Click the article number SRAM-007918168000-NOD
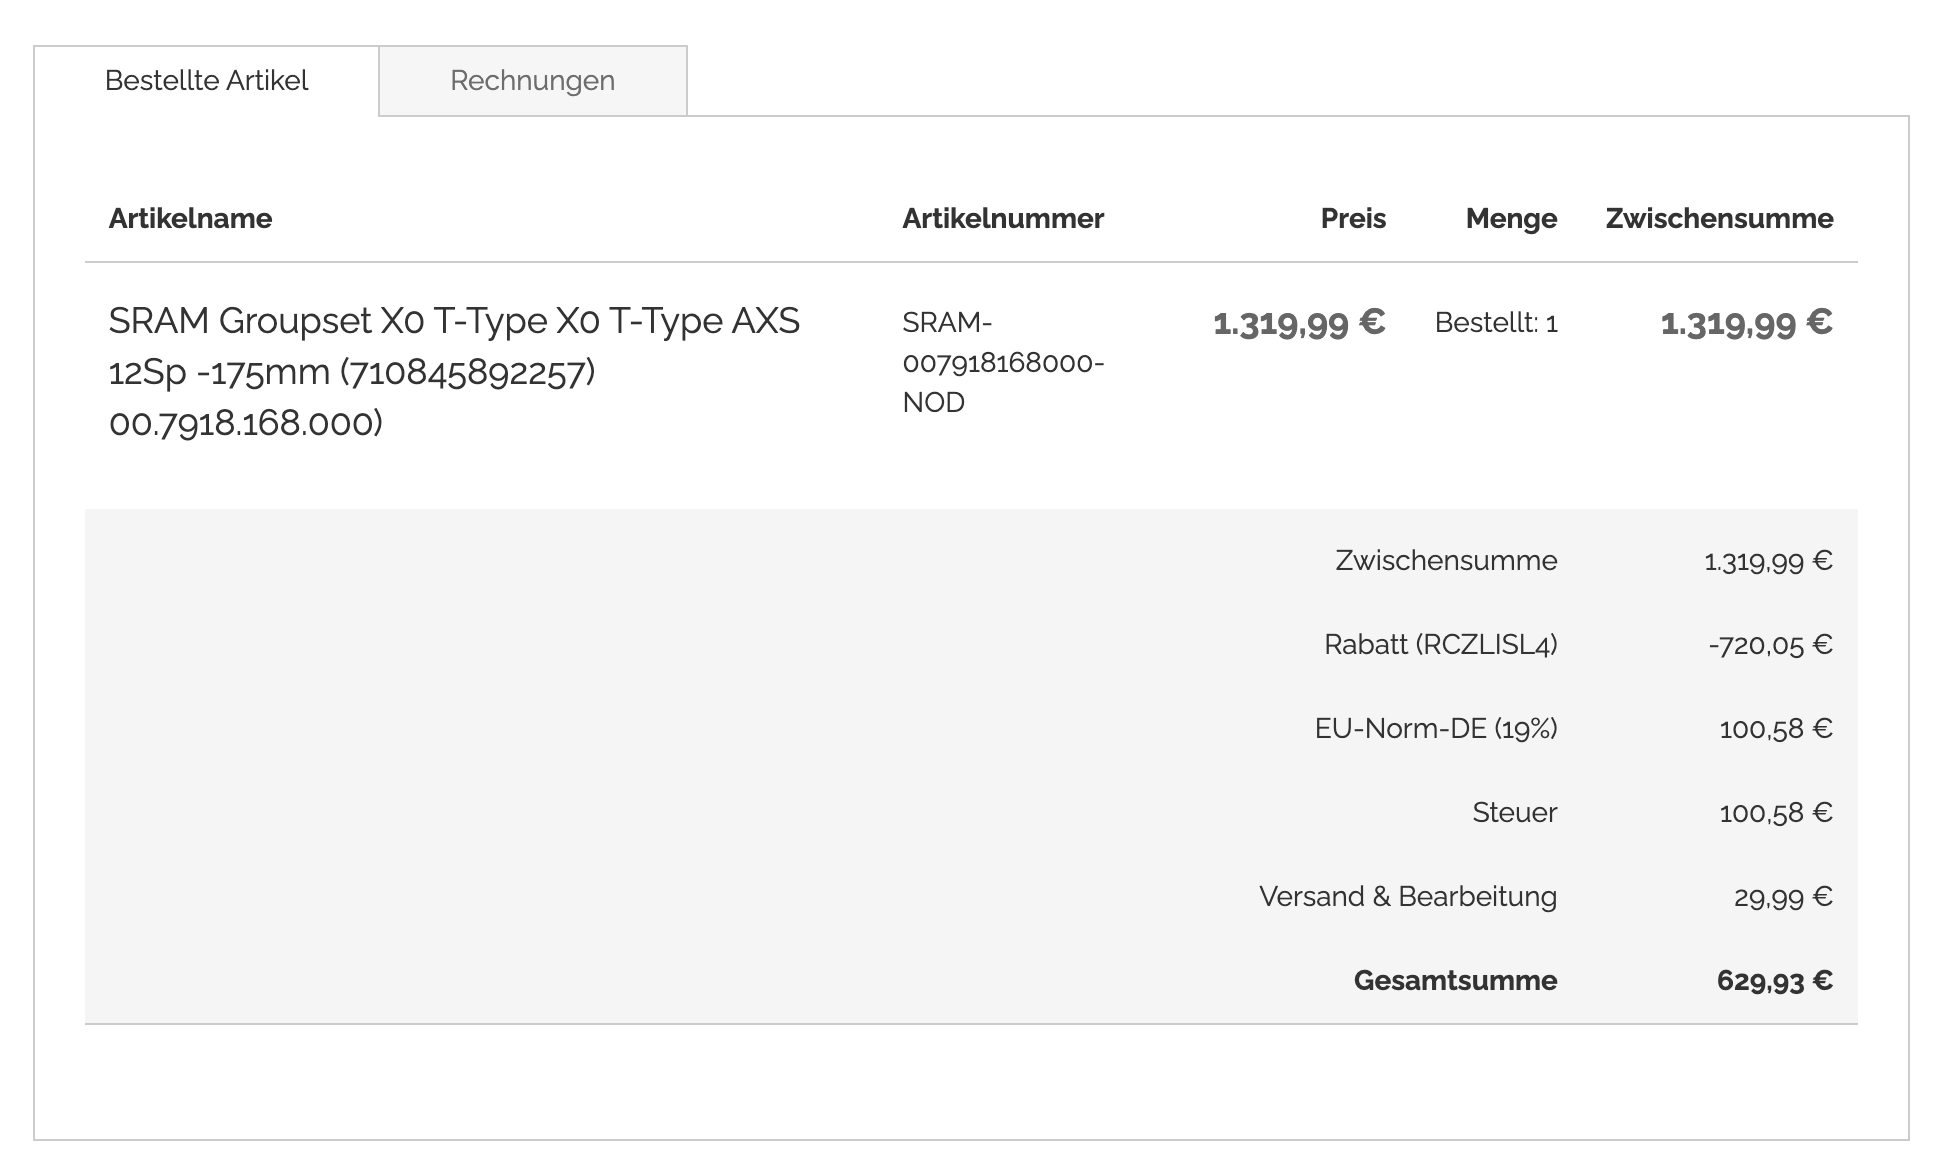Screen dimensions: 1934x1158 click(x=1002, y=362)
